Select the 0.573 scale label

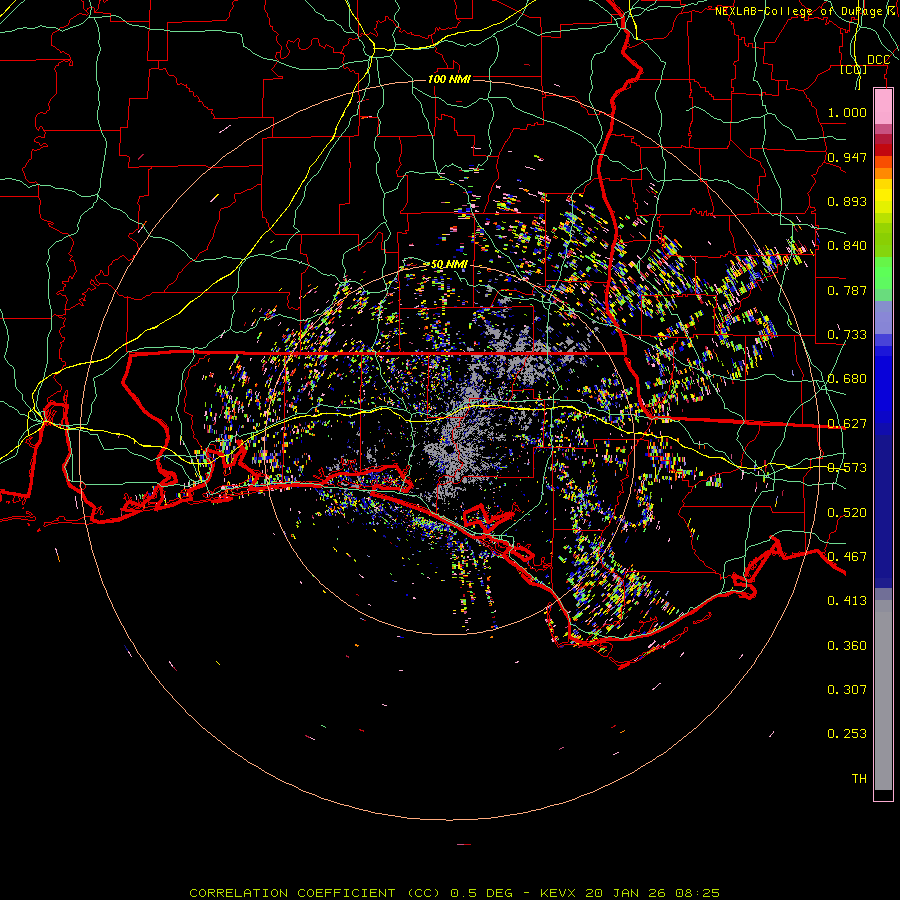847,468
